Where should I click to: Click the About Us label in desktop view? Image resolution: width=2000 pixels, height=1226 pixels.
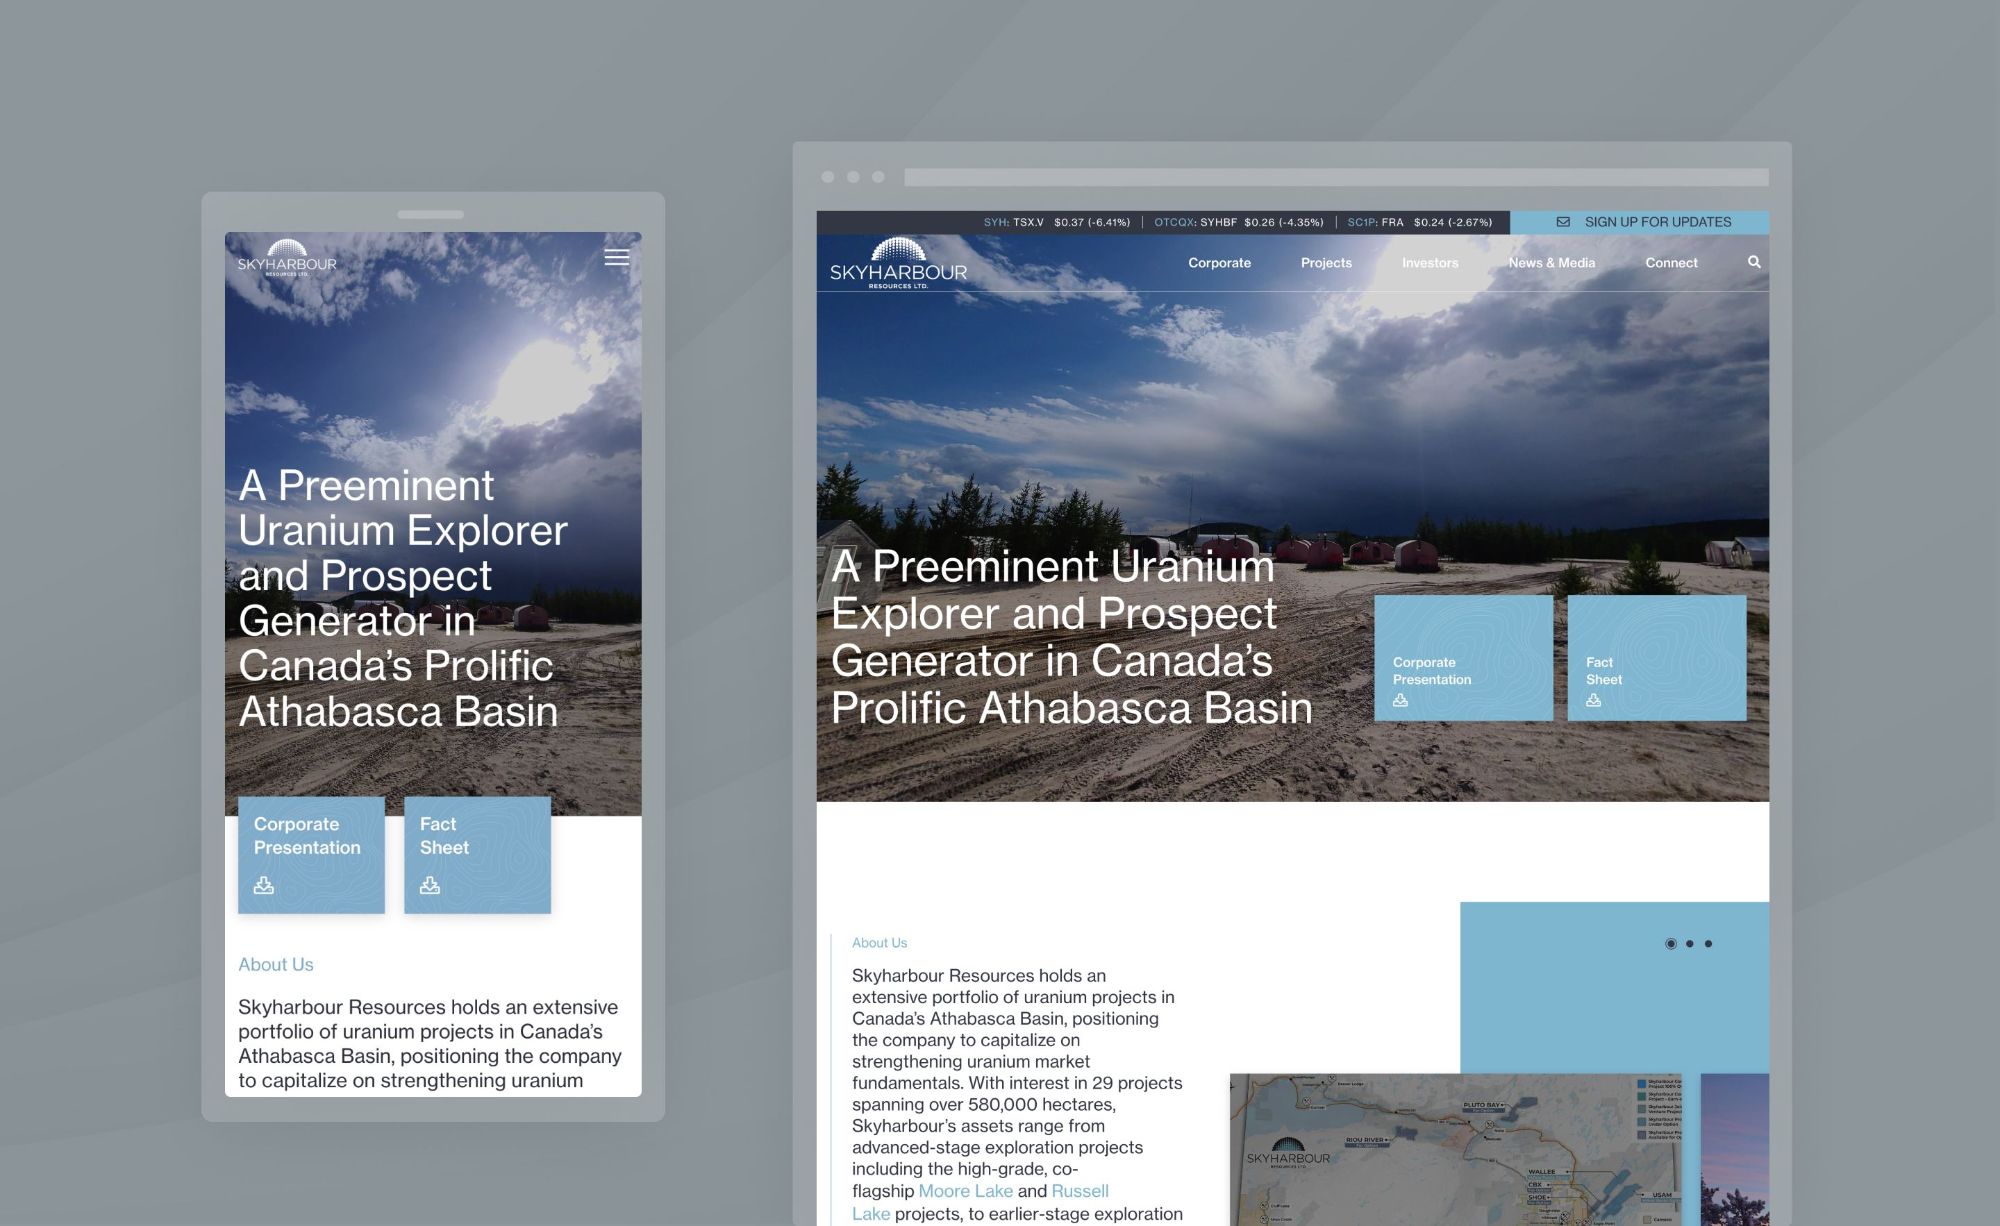point(879,943)
